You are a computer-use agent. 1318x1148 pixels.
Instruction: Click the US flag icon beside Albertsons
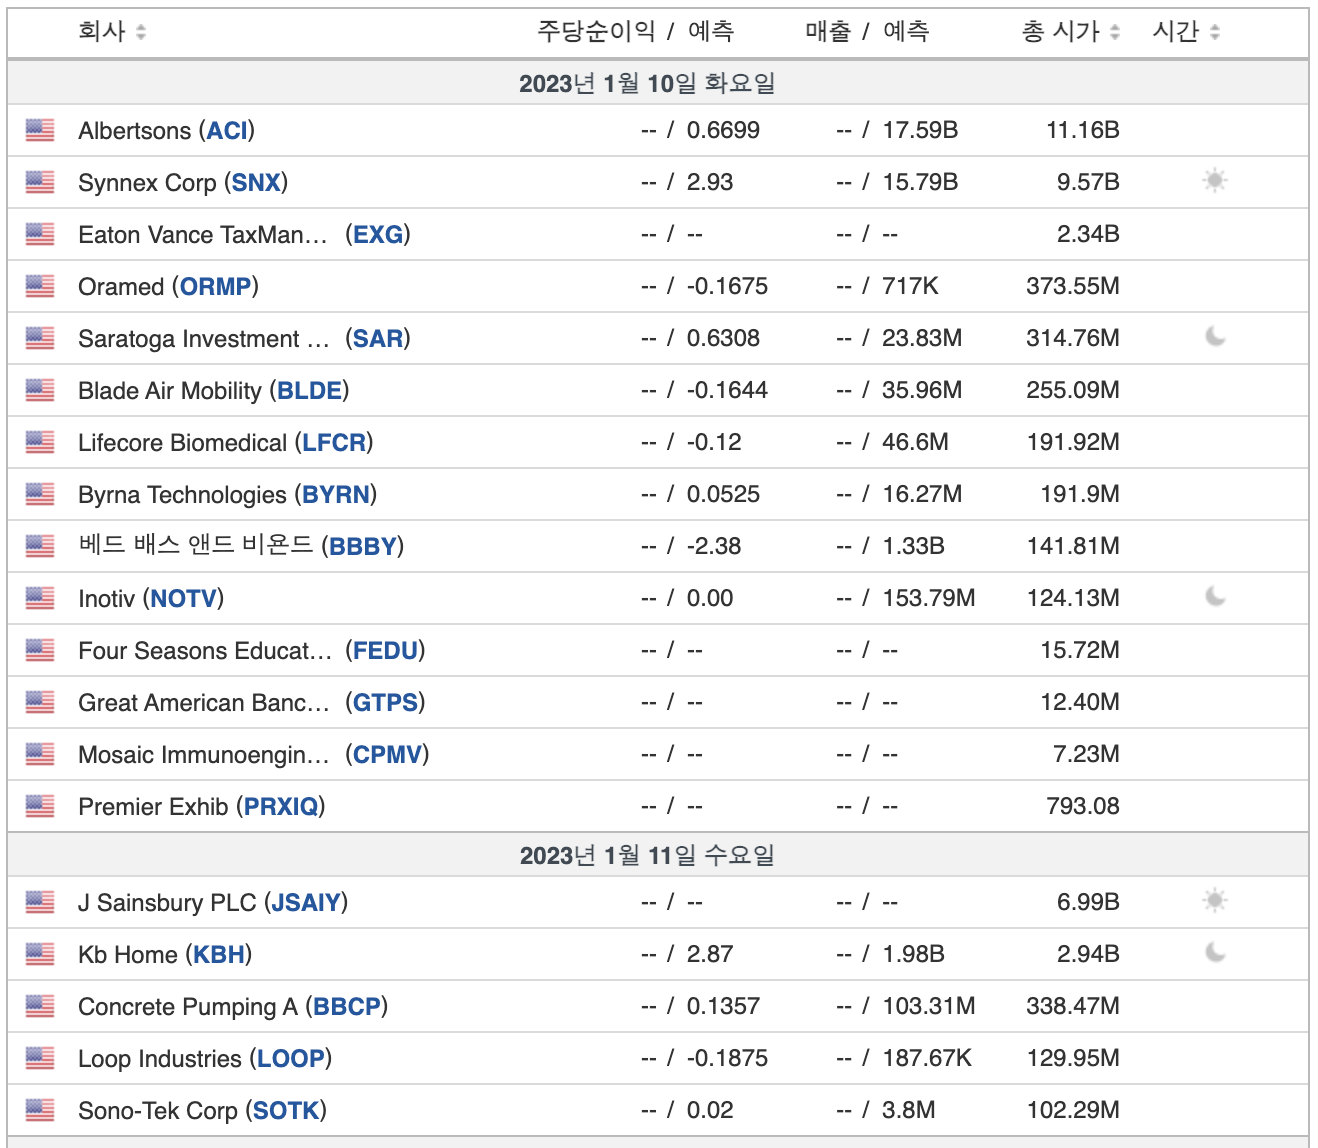(x=40, y=130)
